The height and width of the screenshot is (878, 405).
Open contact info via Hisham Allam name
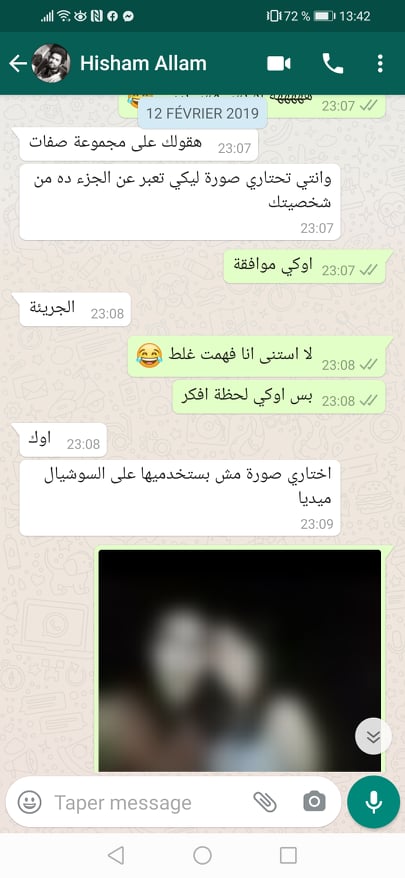coord(143,64)
